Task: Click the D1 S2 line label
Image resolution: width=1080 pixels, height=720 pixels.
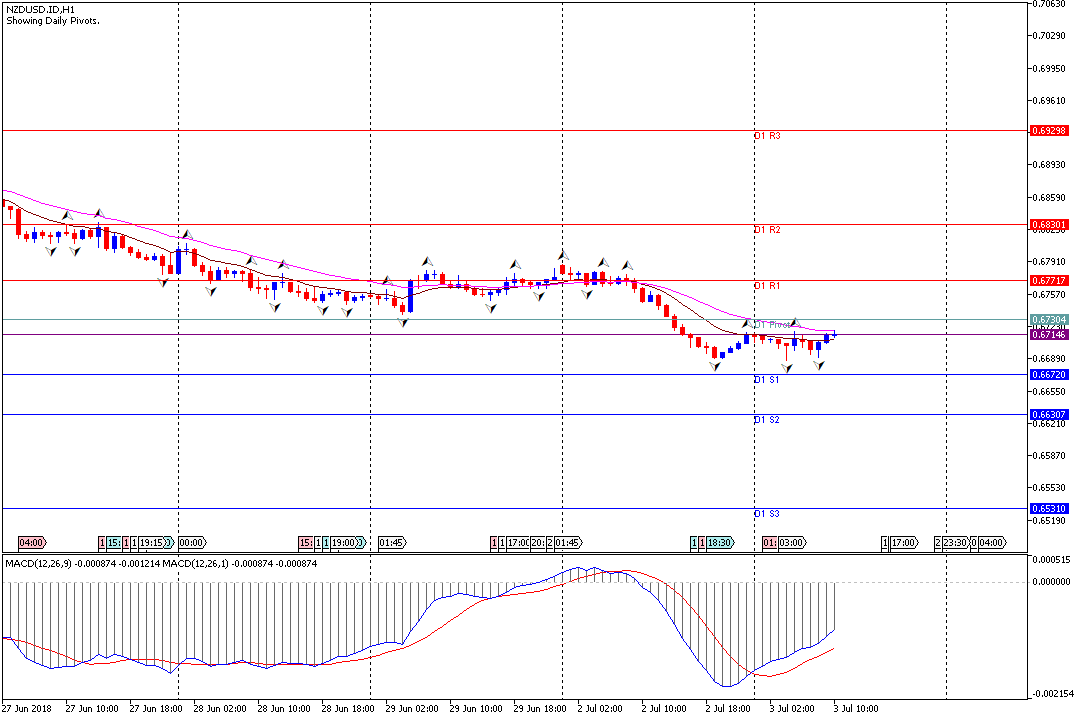Action: click(x=767, y=420)
